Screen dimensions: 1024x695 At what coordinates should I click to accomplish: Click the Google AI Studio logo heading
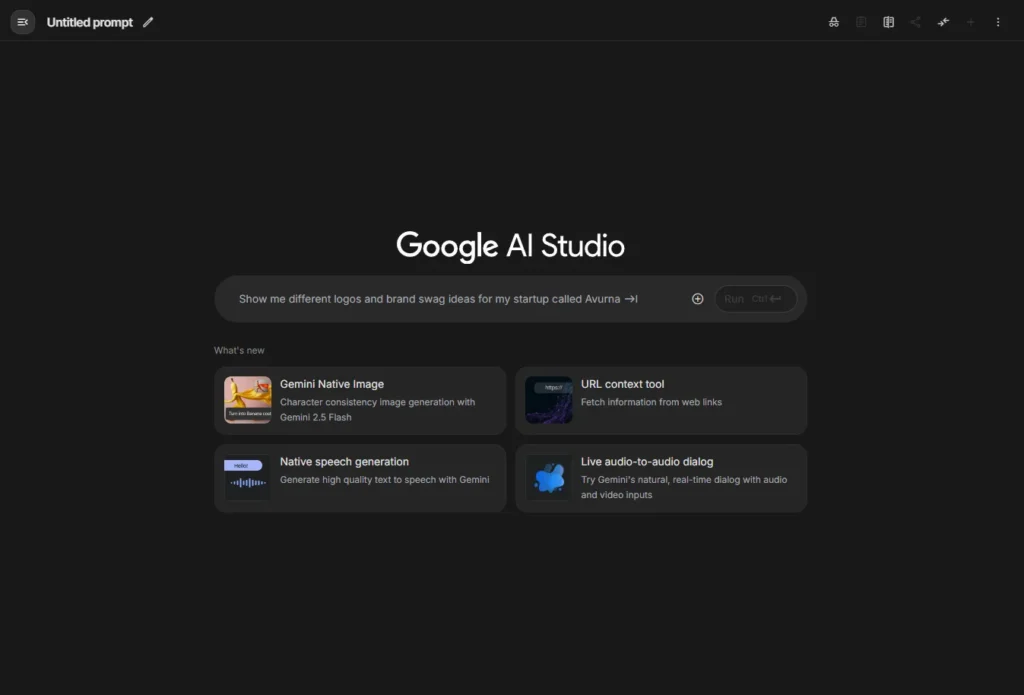(x=511, y=246)
